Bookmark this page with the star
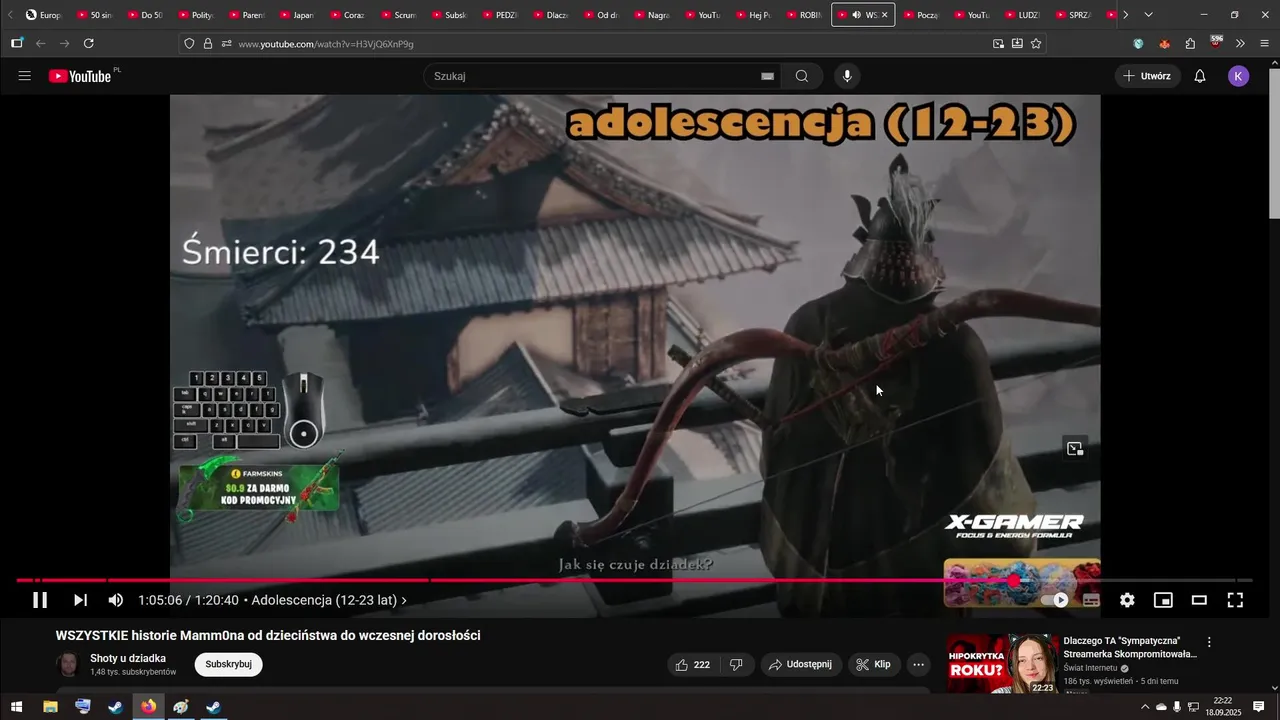Viewport: 1280px width, 720px height. tap(1036, 44)
